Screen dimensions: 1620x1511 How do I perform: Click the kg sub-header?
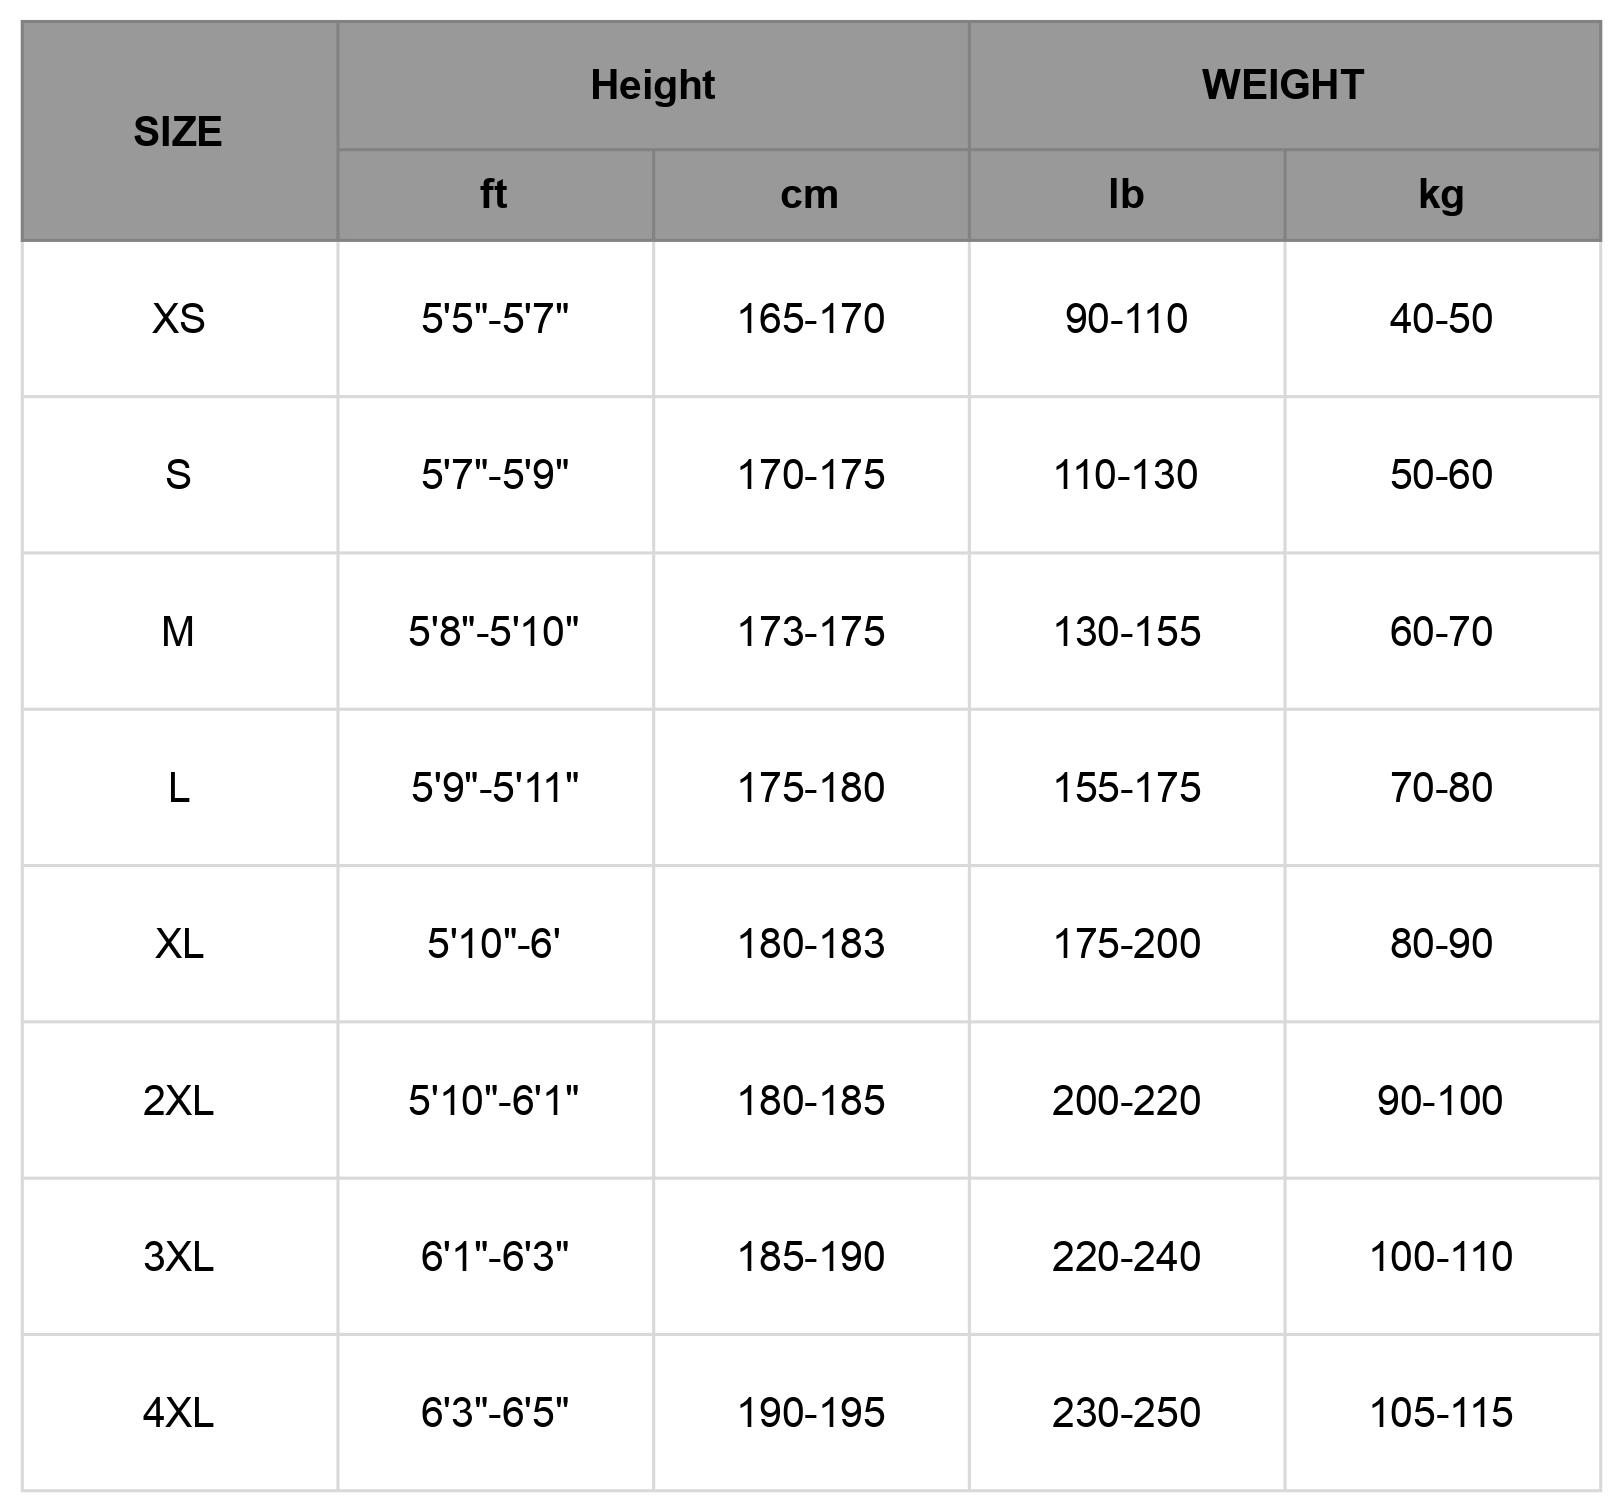coord(1441,195)
